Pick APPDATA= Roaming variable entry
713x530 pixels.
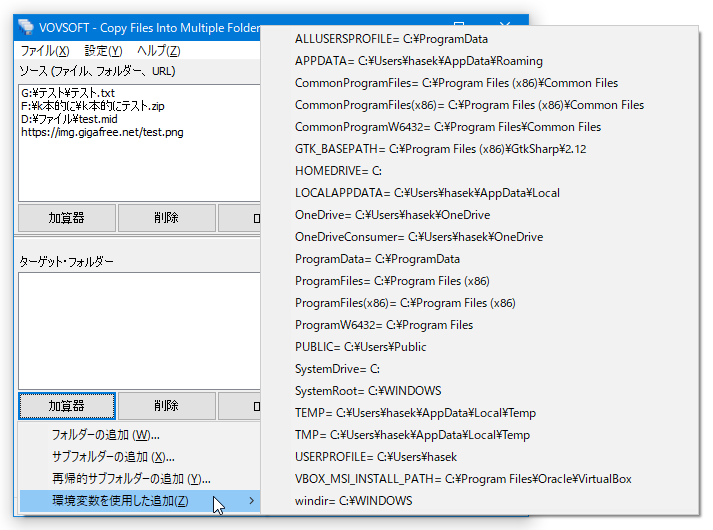(x=480, y=61)
